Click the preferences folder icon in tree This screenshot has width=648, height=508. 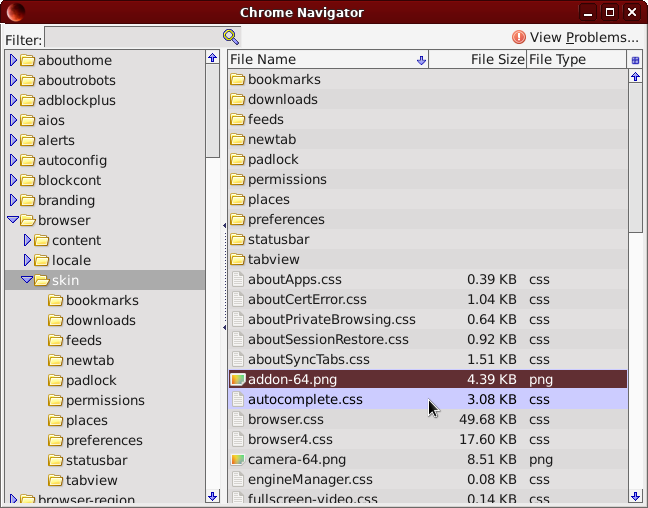[x=55, y=440]
